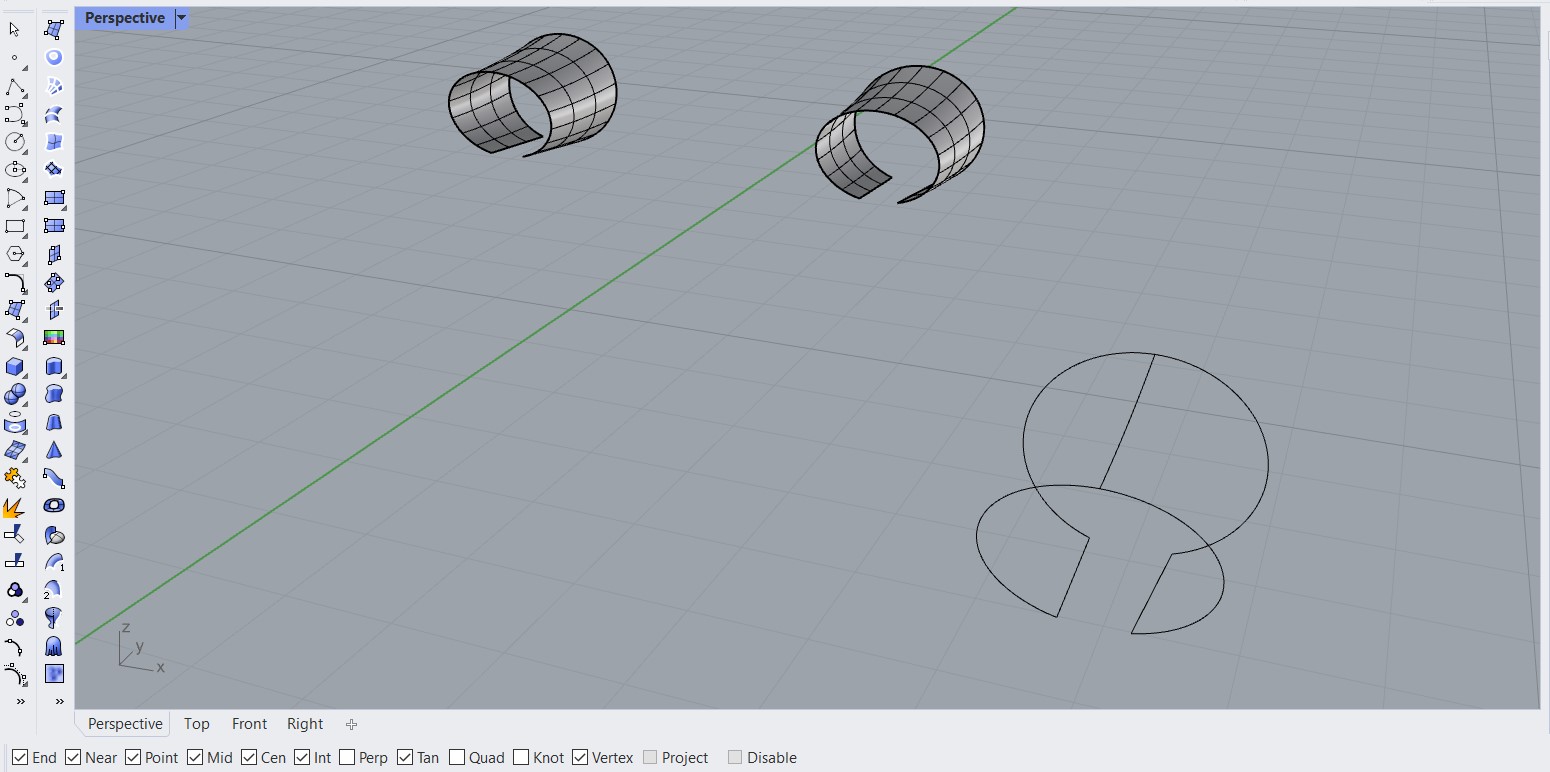Choose the Polyline tool

point(14,86)
